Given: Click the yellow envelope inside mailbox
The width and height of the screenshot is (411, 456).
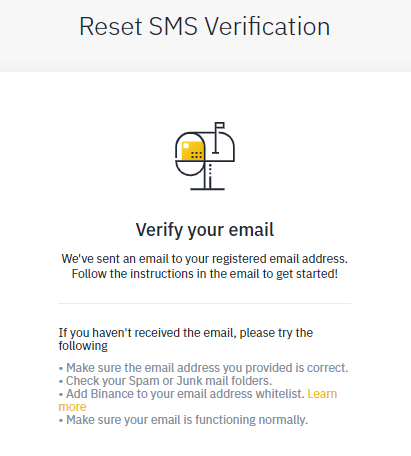Looking at the screenshot, I should tap(192, 151).
